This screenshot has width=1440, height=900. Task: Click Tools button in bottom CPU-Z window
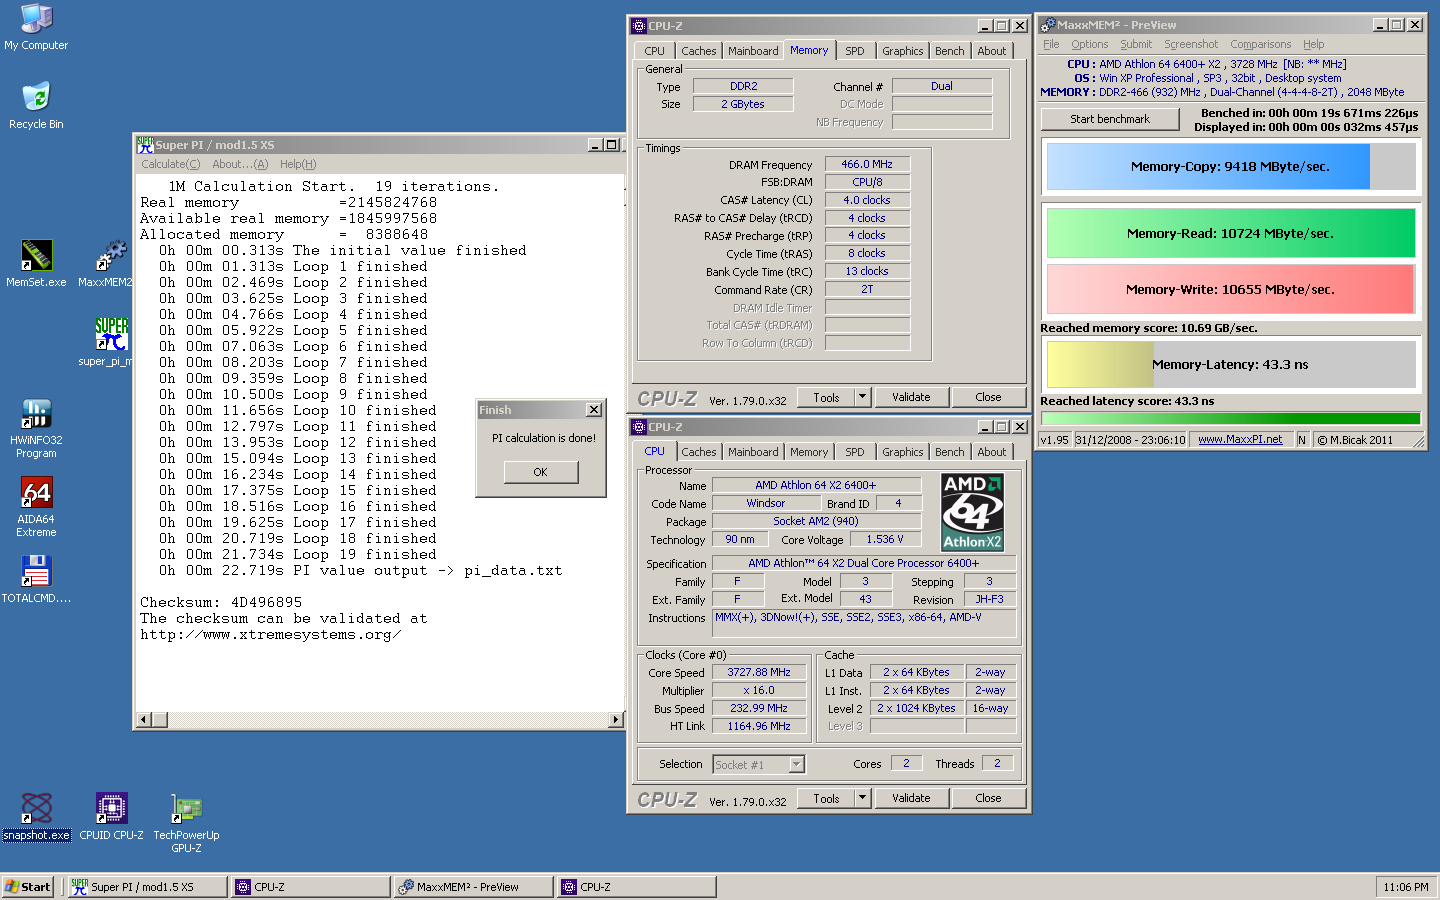pyautogui.click(x=826, y=798)
